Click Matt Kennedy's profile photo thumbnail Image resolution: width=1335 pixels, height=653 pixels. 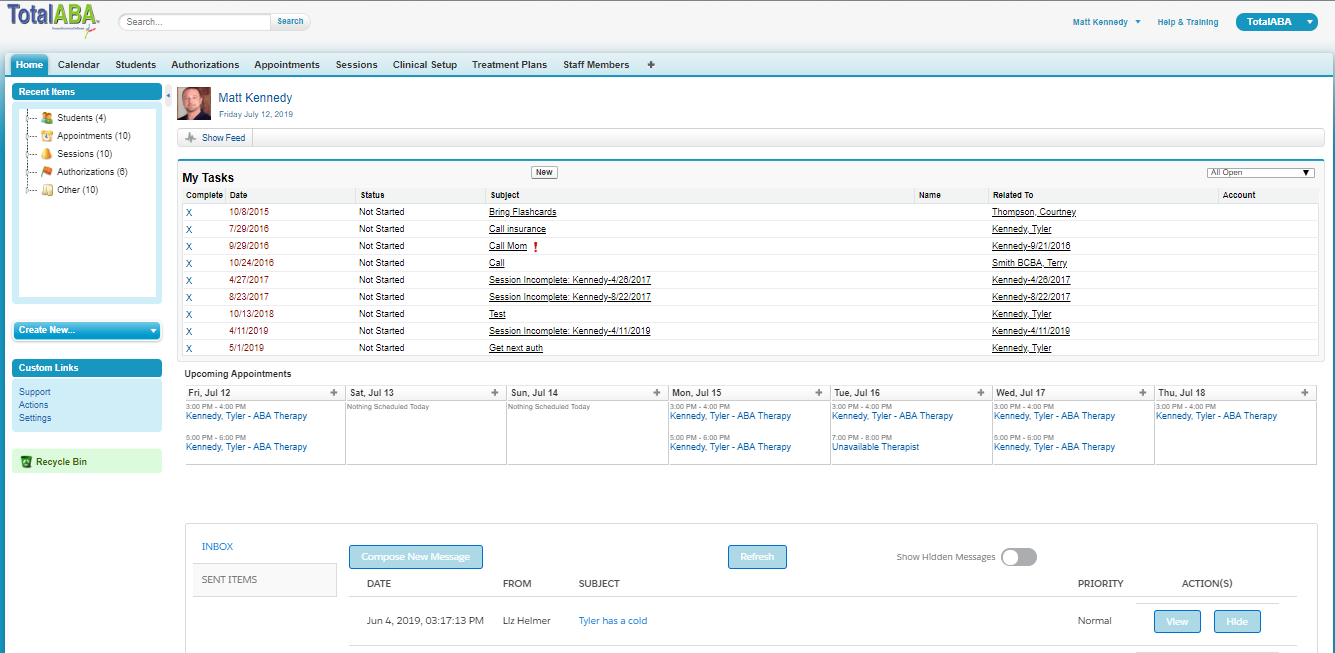click(194, 104)
